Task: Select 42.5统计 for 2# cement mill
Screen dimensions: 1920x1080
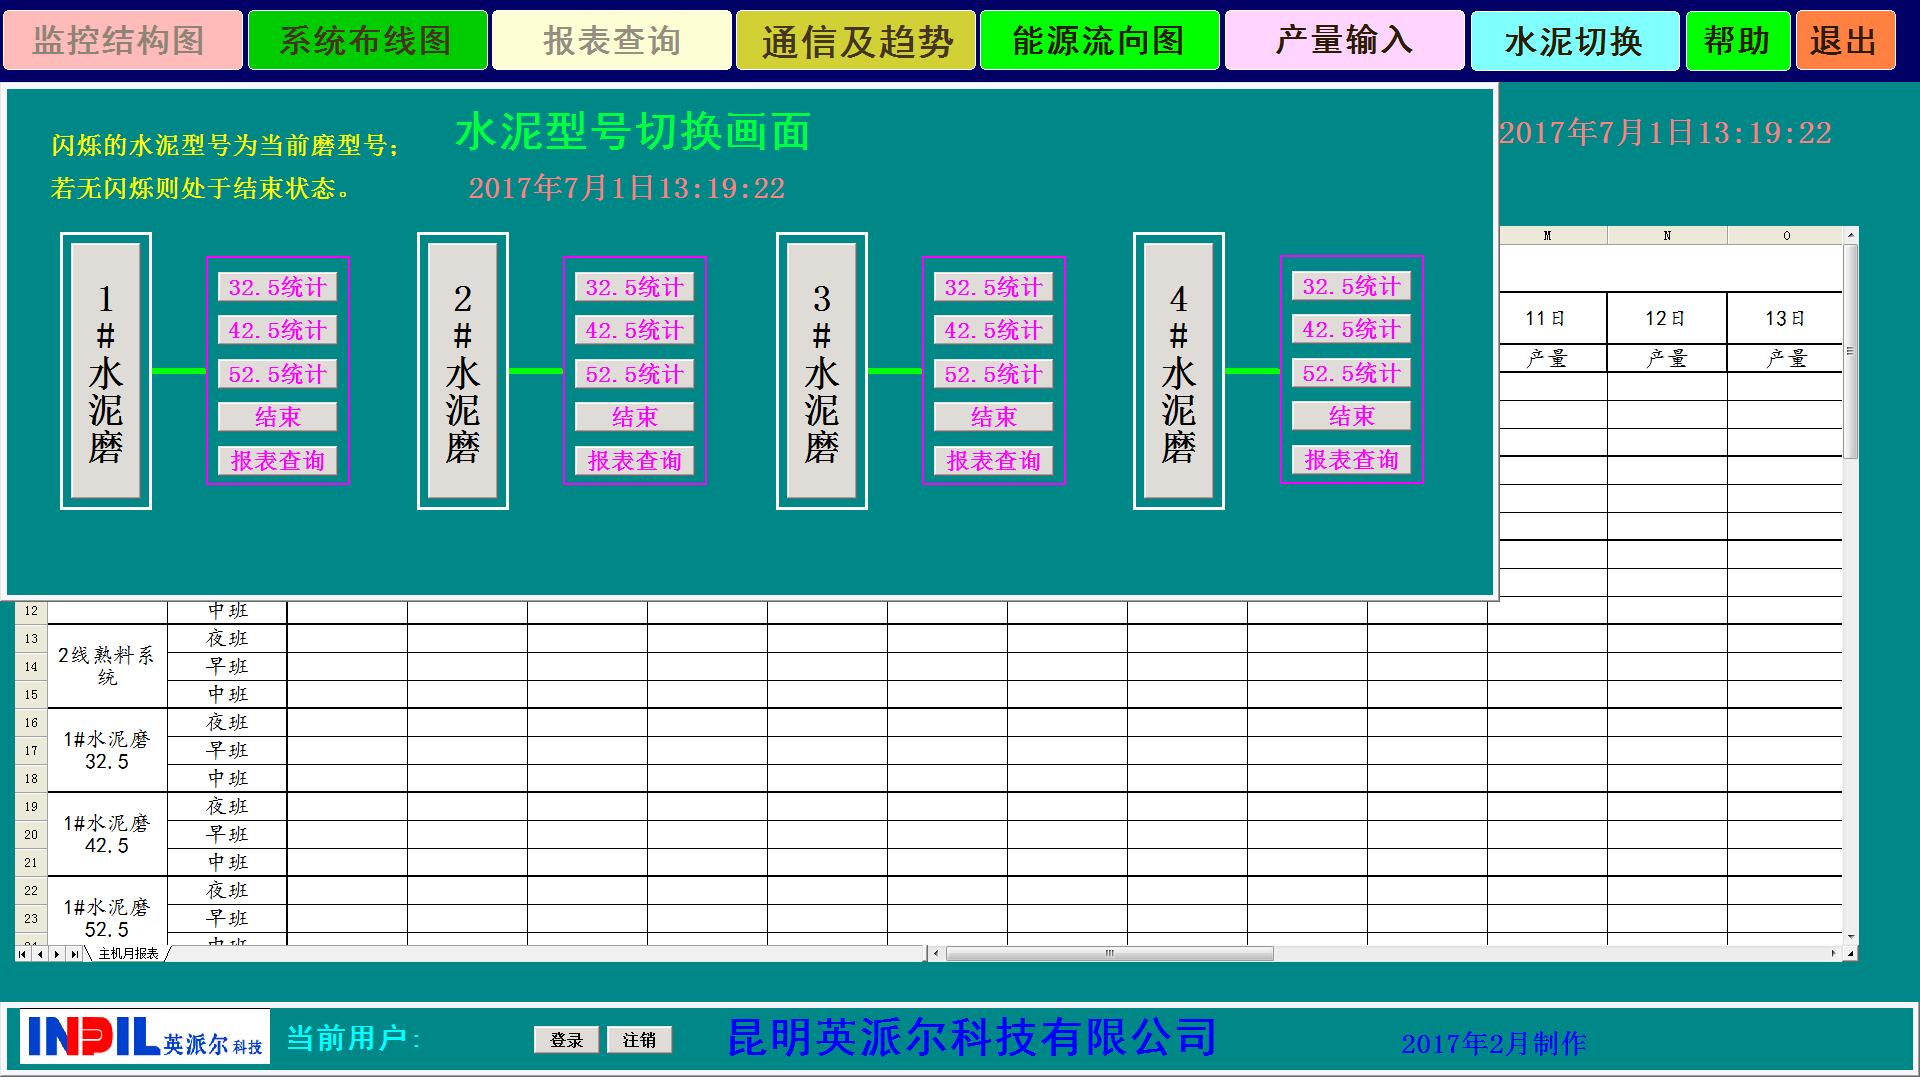Action: pos(634,331)
